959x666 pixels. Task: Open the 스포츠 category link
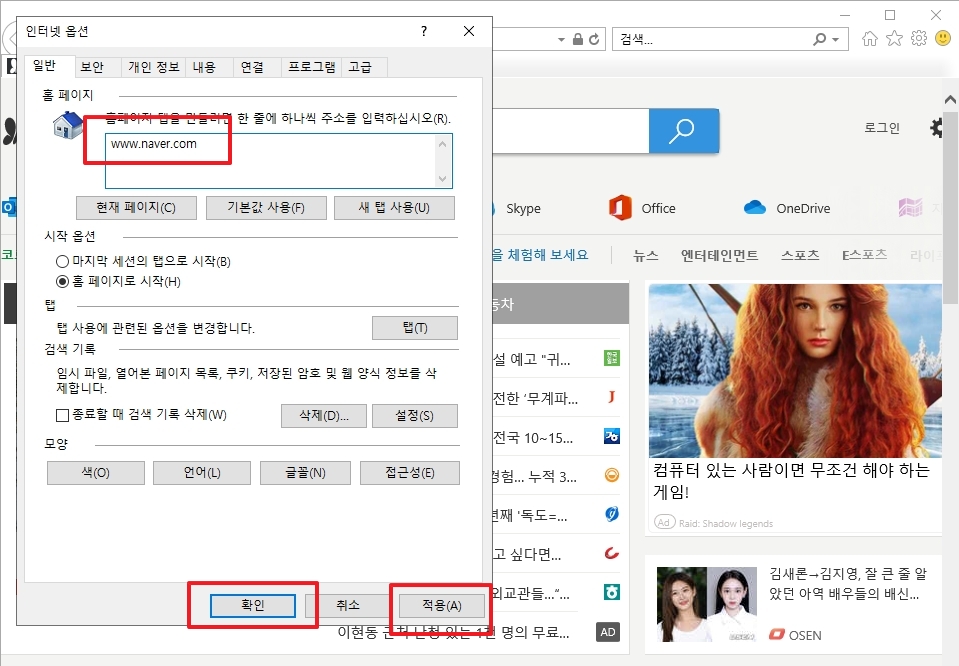800,255
